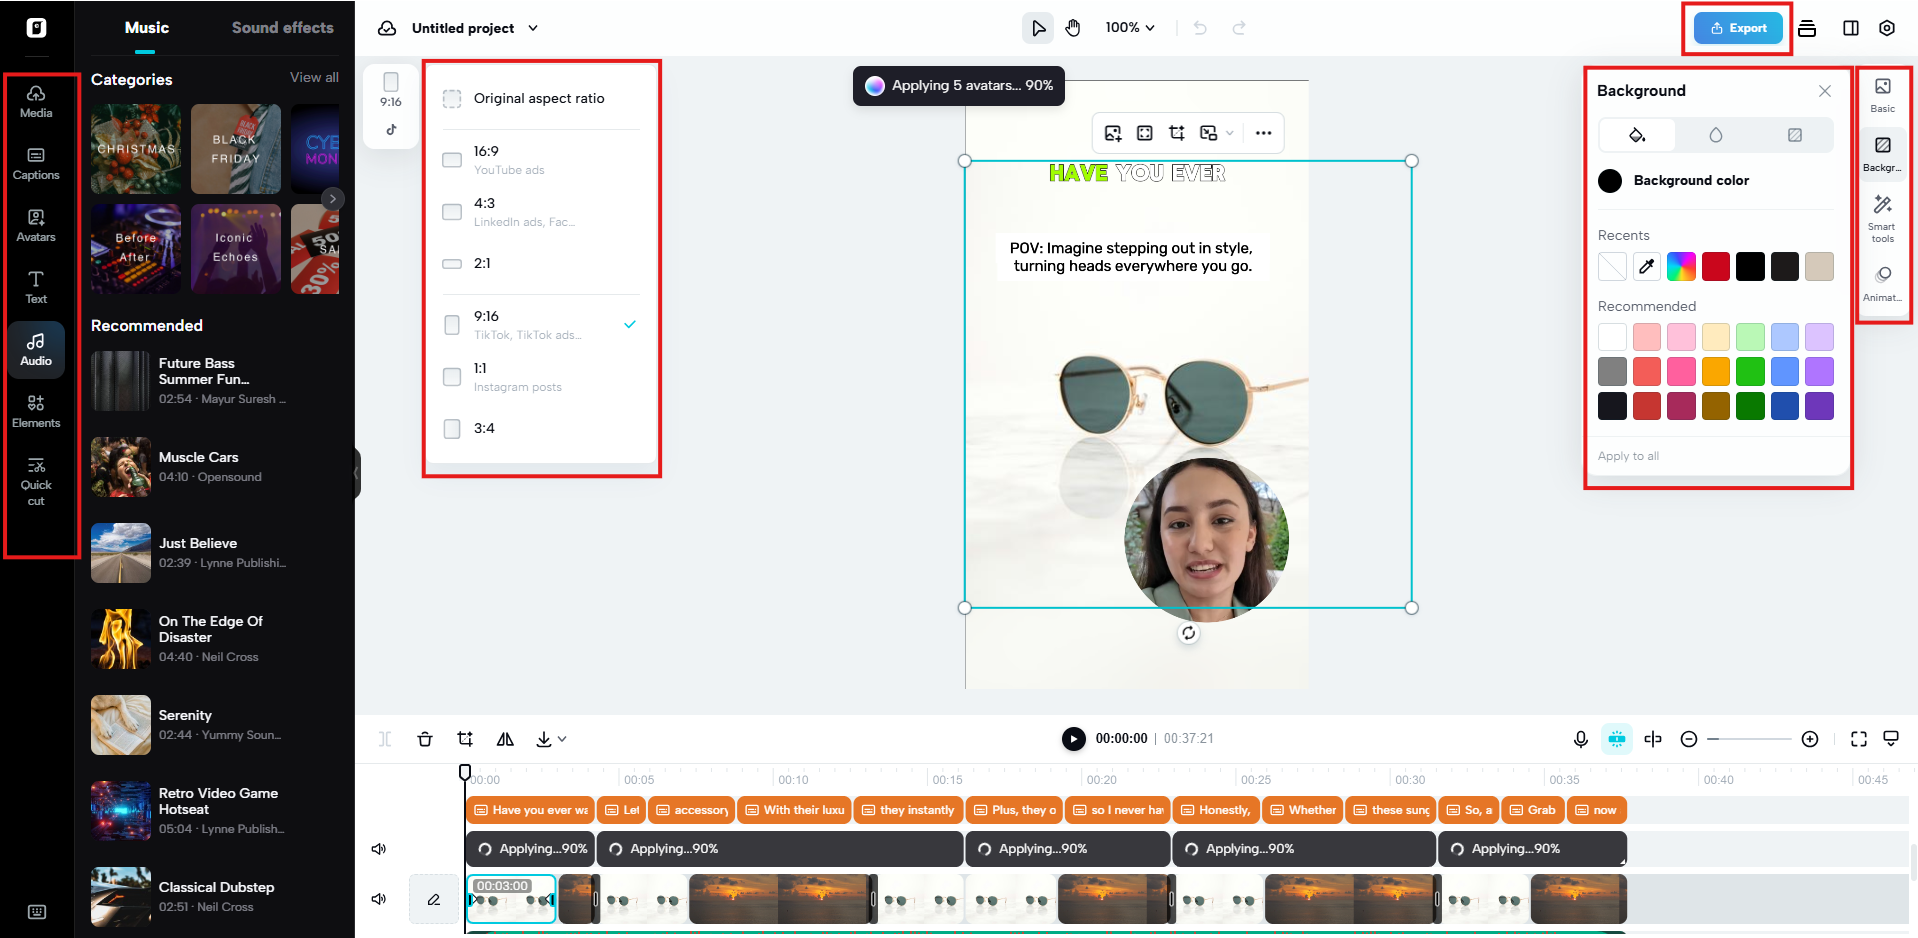Switch to the Sound effects tab

tap(282, 27)
